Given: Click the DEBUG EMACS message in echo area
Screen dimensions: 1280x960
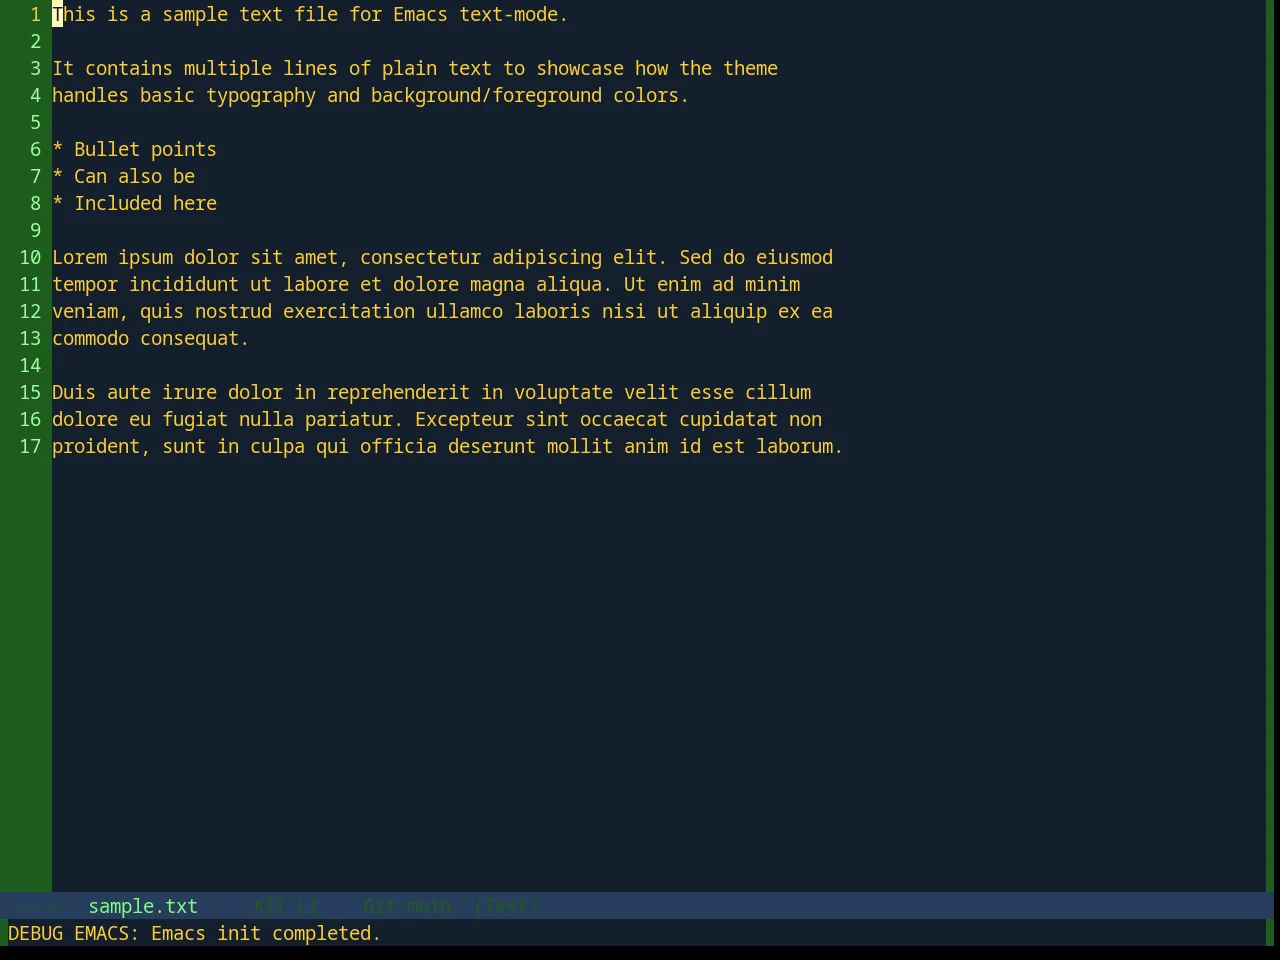Looking at the screenshot, I should pyautogui.click(x=195, y=933).
